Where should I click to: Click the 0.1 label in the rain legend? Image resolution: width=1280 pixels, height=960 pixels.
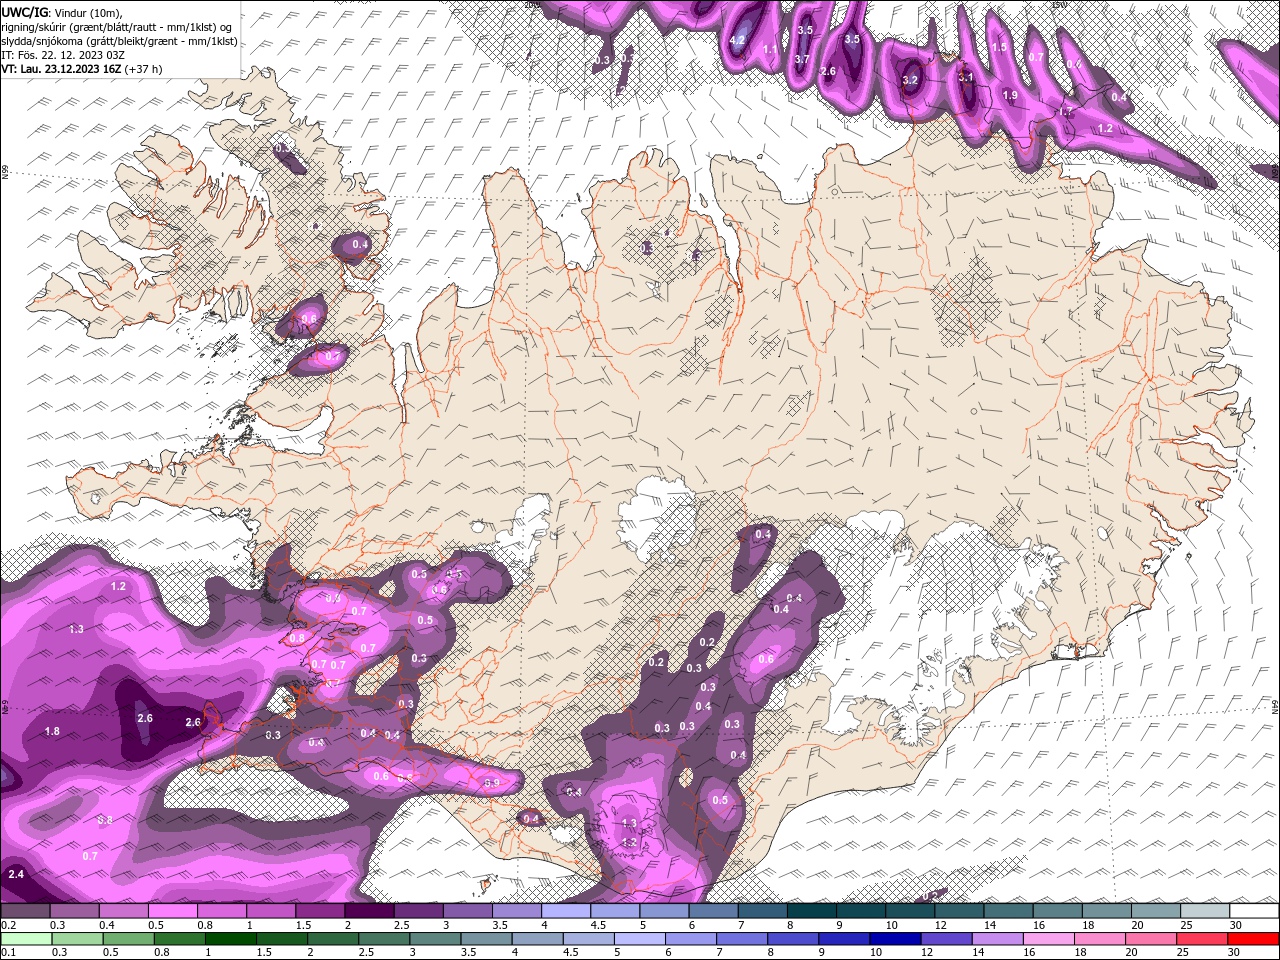click(9, 952)
